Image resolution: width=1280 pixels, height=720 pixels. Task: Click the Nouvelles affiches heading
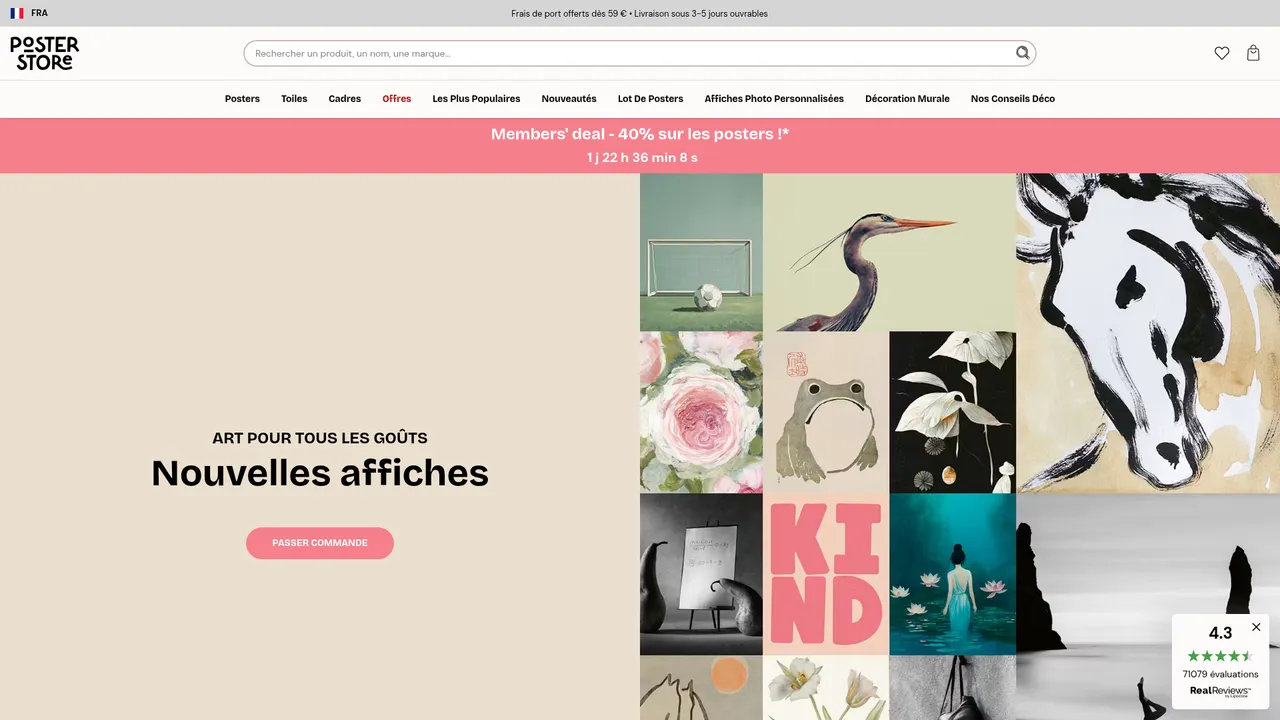pyautogui.click(x=320, y=472)
